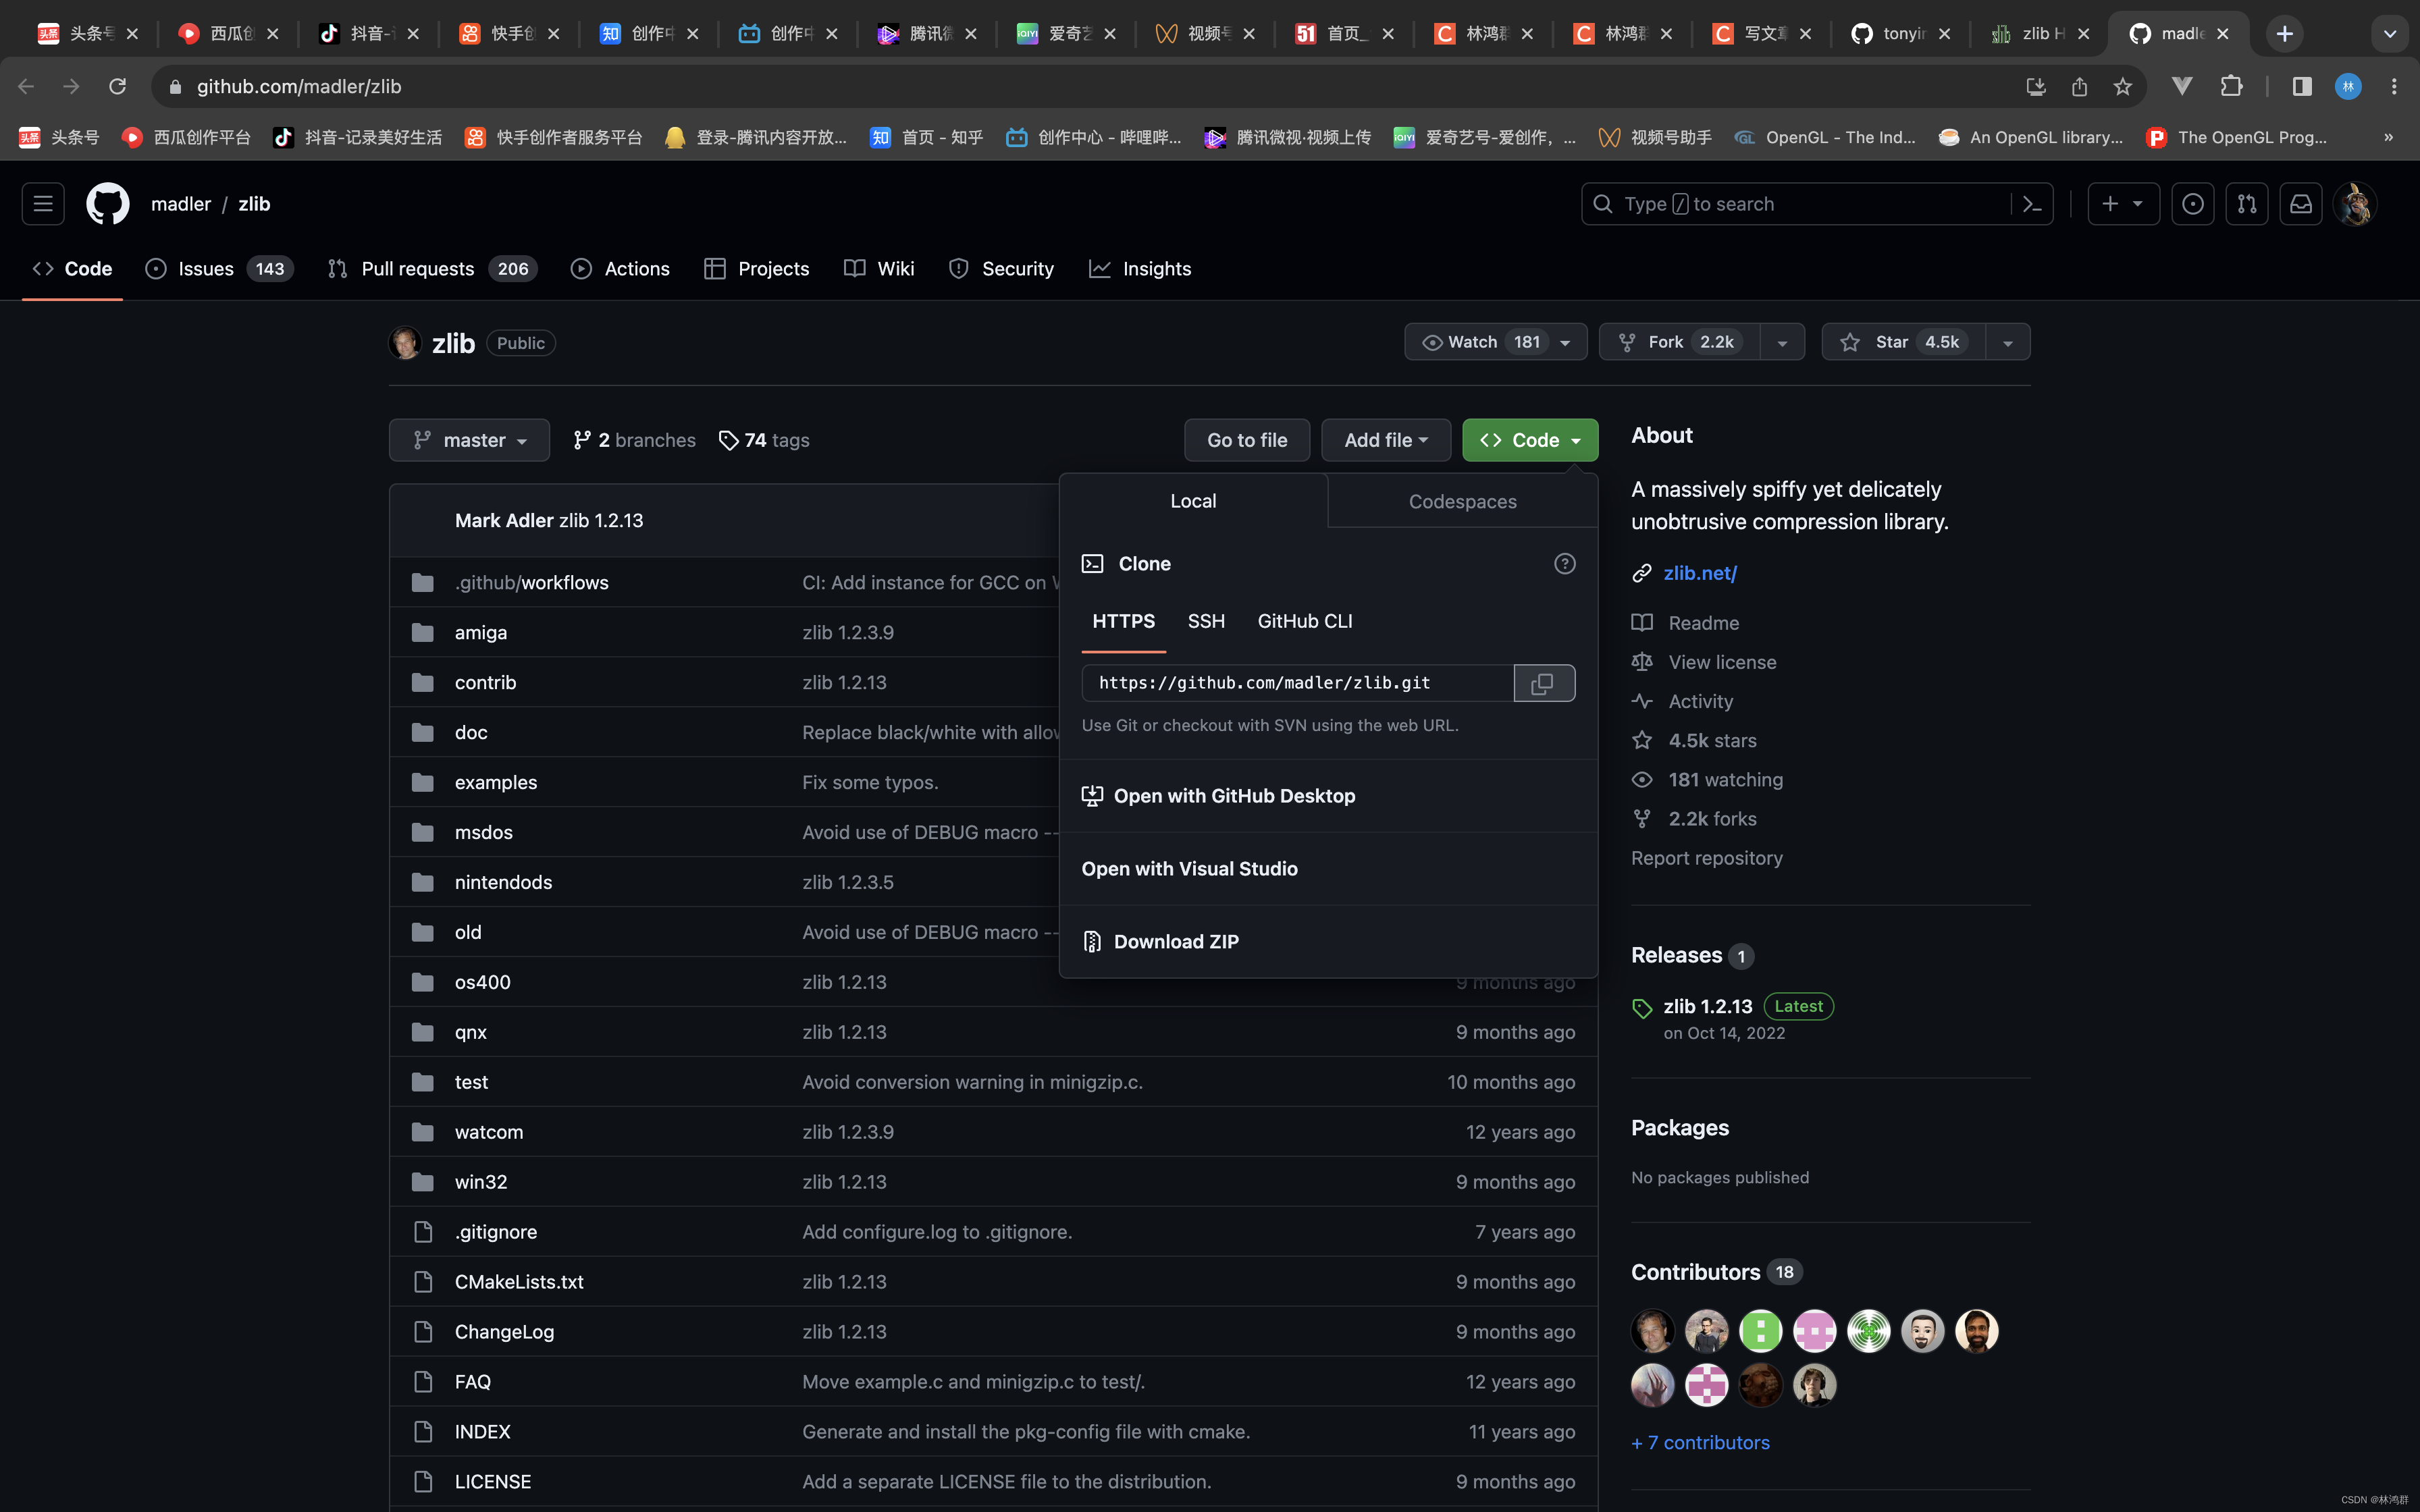This screenshot has height=1512, width=2420.
Task: Open the user avatar menu
Action: point(2355,204)
